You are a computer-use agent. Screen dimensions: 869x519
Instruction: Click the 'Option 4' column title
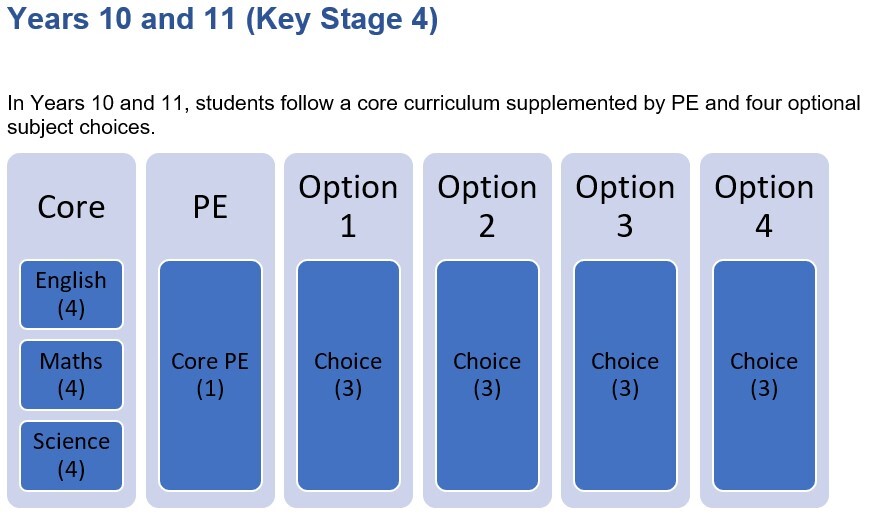click(764, 207)
